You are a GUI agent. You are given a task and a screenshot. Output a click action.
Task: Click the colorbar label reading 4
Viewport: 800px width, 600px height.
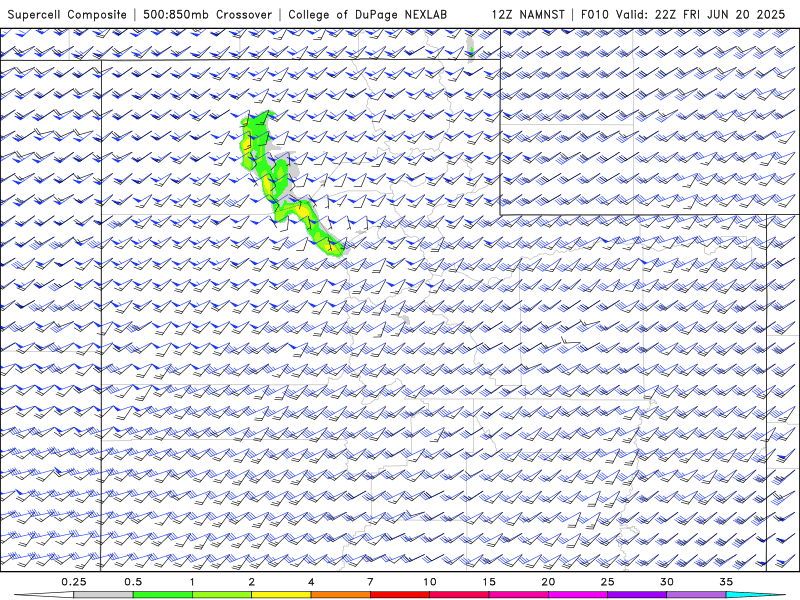coord(311,582)
